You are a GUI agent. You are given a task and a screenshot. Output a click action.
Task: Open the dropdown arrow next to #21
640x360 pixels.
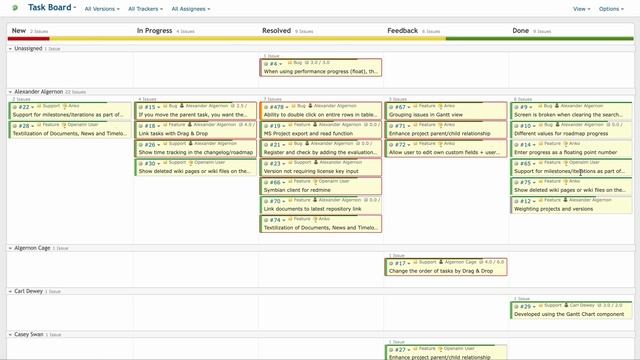pyautogui.click(x=284, y=145)
